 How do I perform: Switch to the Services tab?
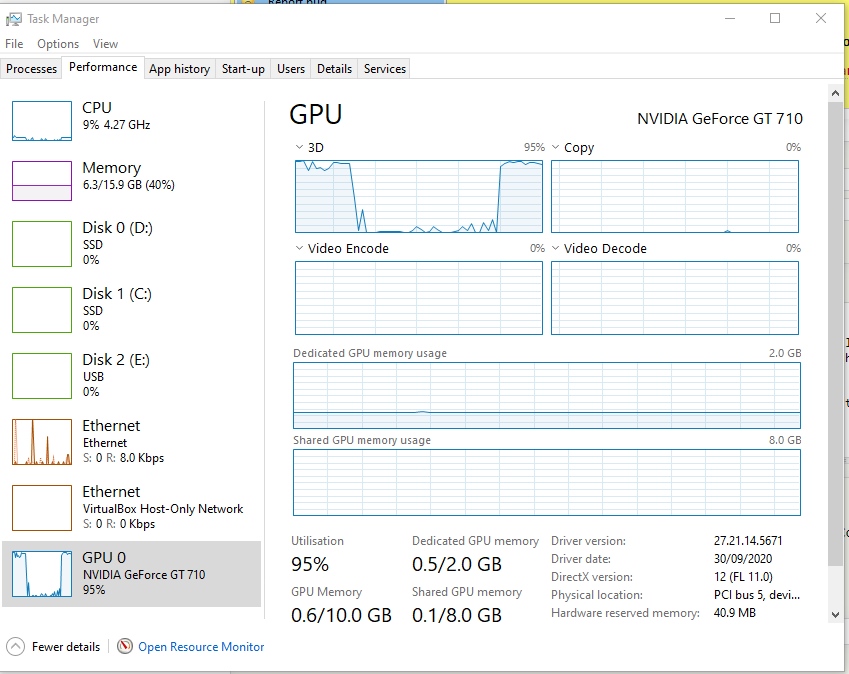click(384, 69)
